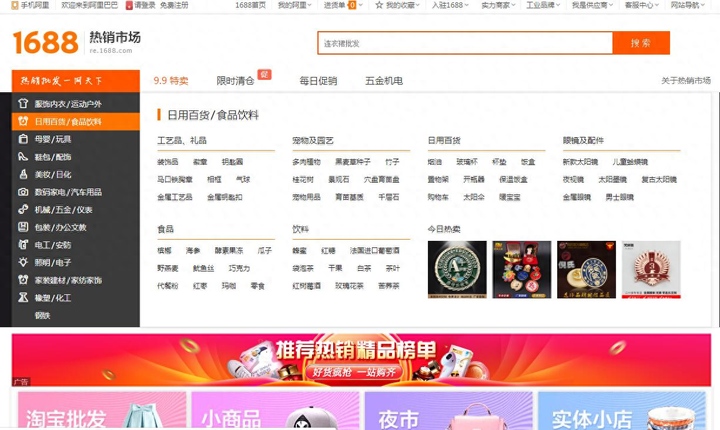Click the camera icon for 数码家电/汽车用品
The width and height of the screenshot is (720, 430).
[23, 192]
